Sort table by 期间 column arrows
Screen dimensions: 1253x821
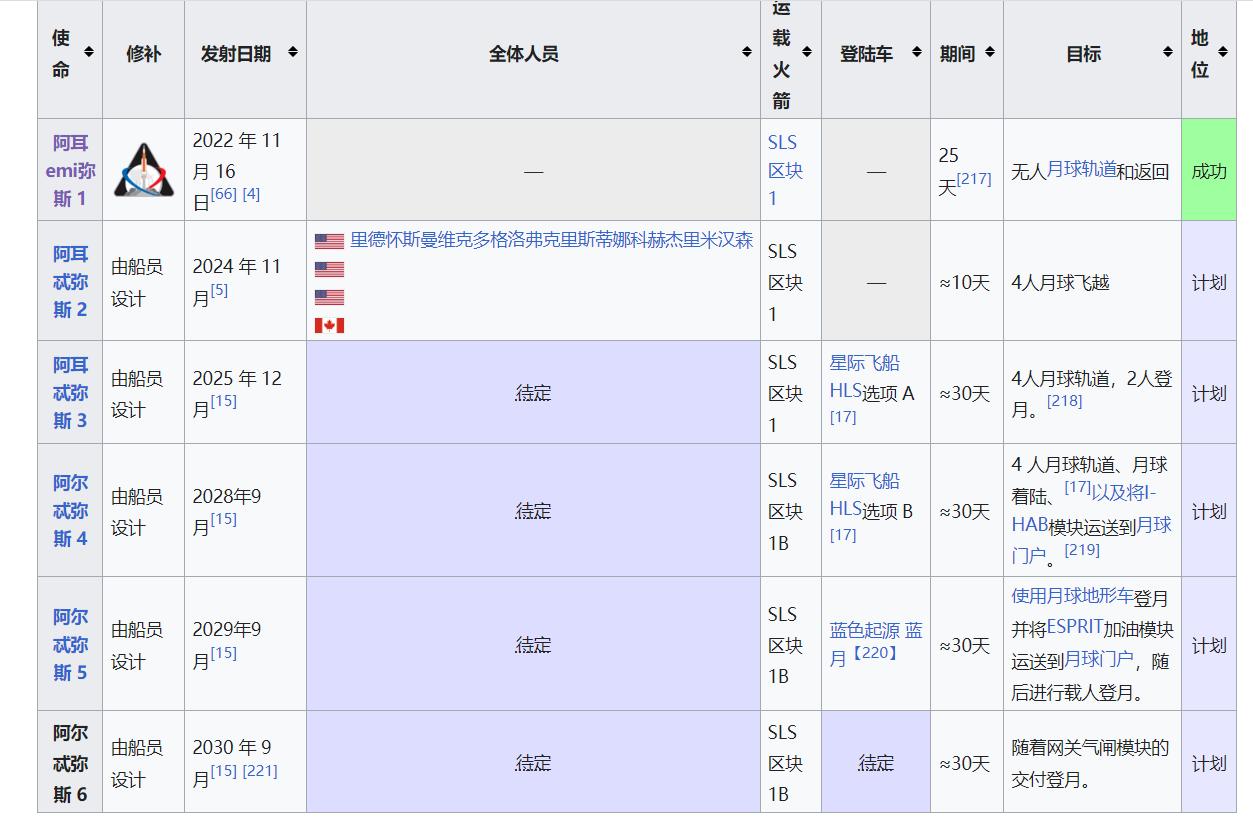pos(989,52)
